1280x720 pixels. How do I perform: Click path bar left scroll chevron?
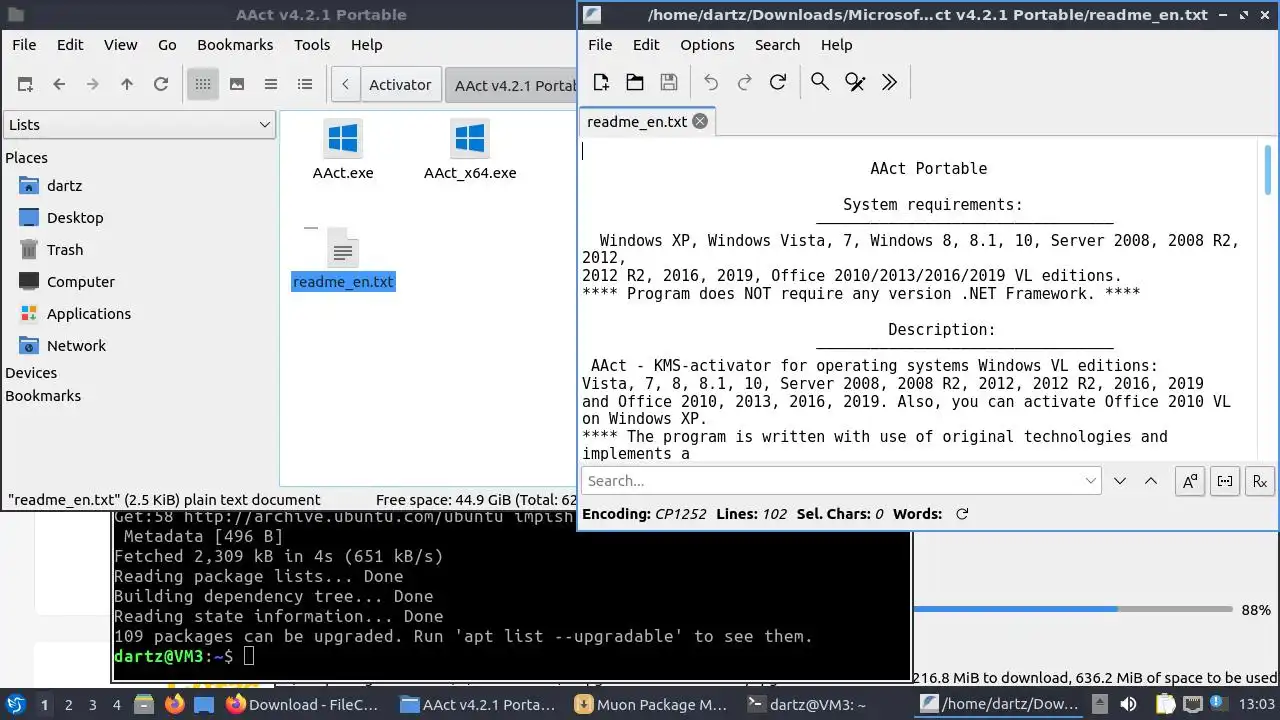pyautogui.click(x=345, y=84)
